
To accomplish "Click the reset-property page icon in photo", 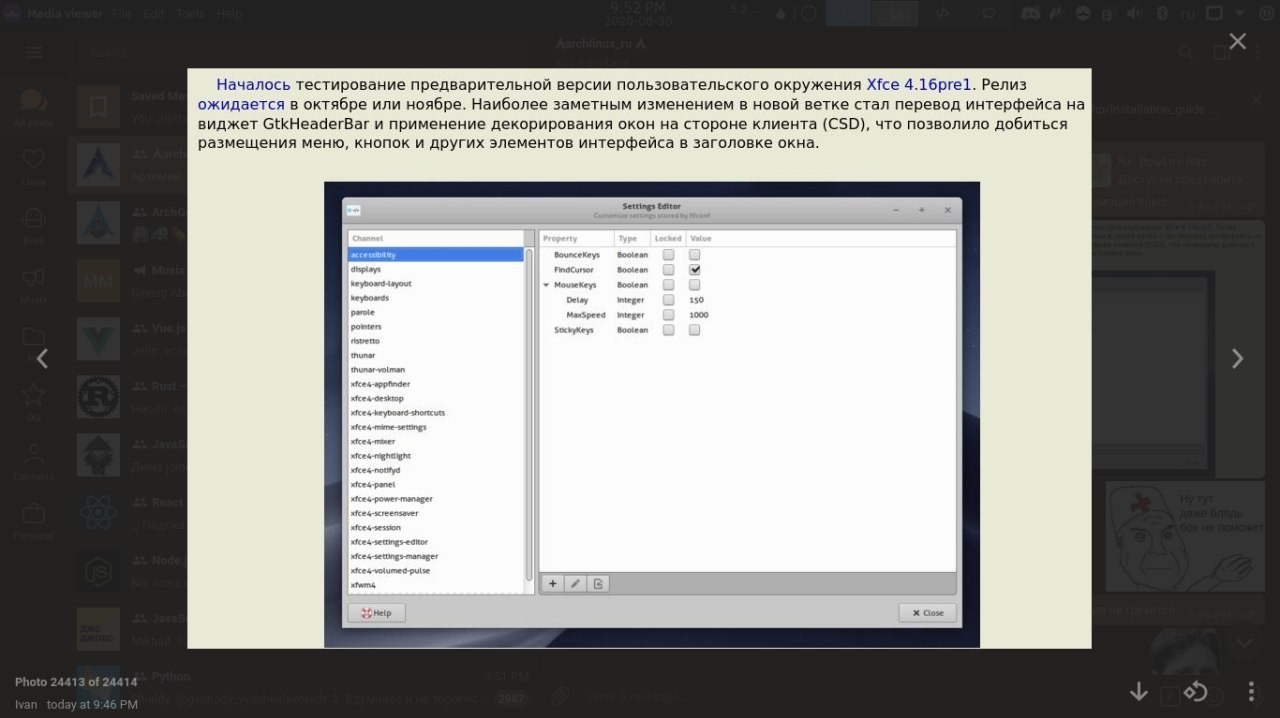I will pyautogui.click(x=598, y=584).
